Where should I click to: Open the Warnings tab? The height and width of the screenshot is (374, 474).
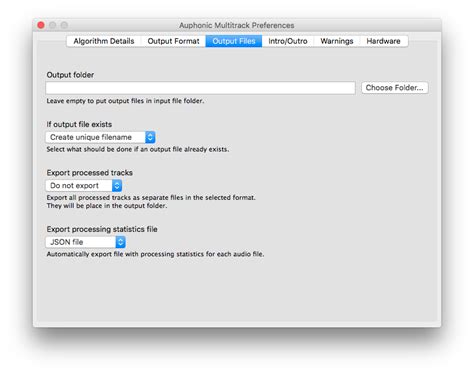click(337, 41)
